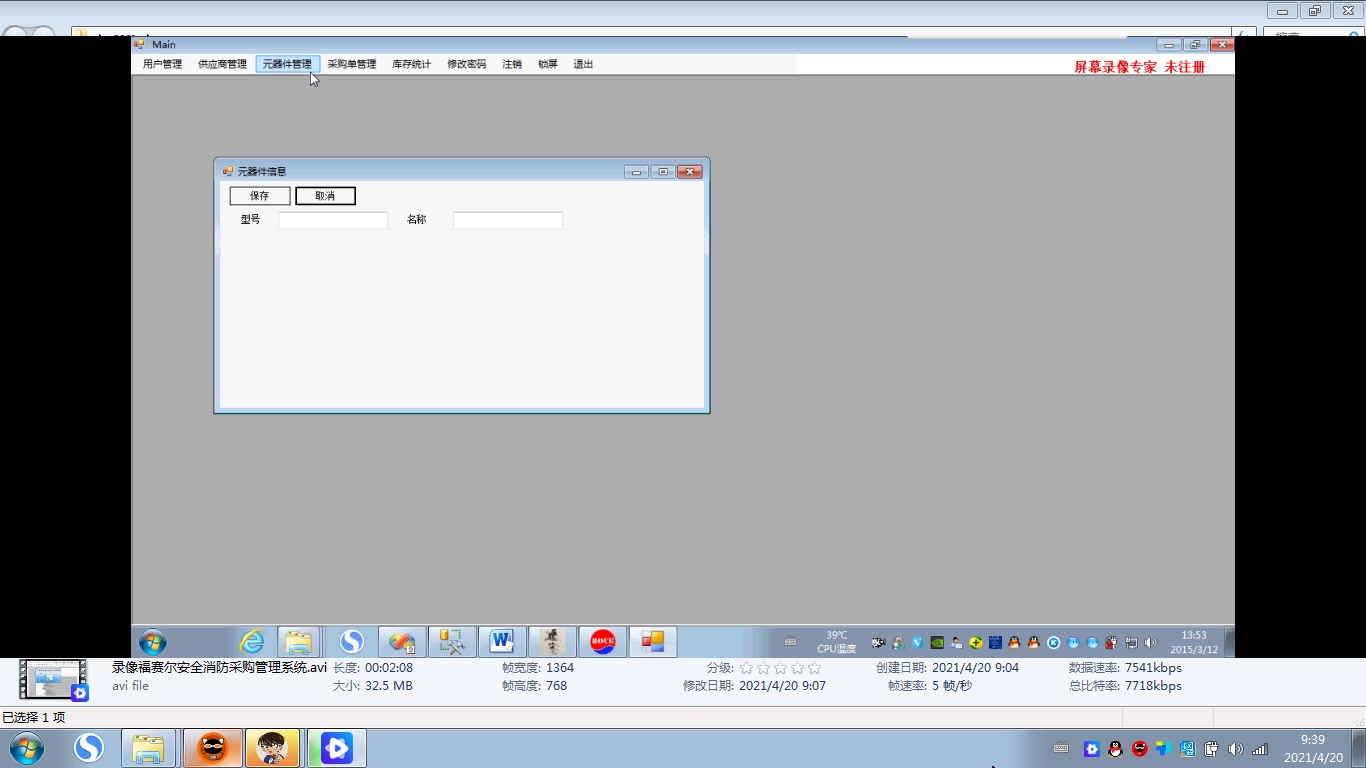Launch the blue player icon on the Windows taskbar

pyautogui.click(x=337, y=747)
